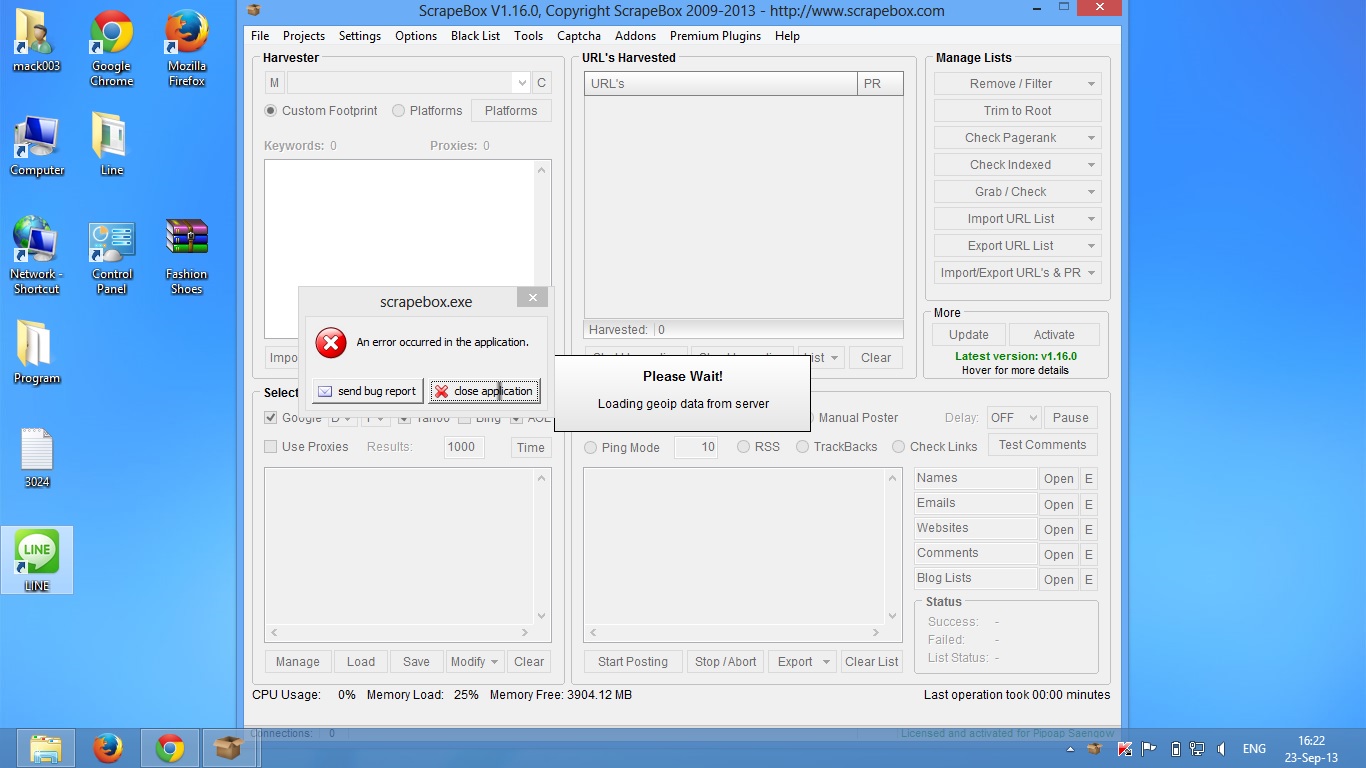Open the volume speaker tray icon

[x=1222, y=749]
